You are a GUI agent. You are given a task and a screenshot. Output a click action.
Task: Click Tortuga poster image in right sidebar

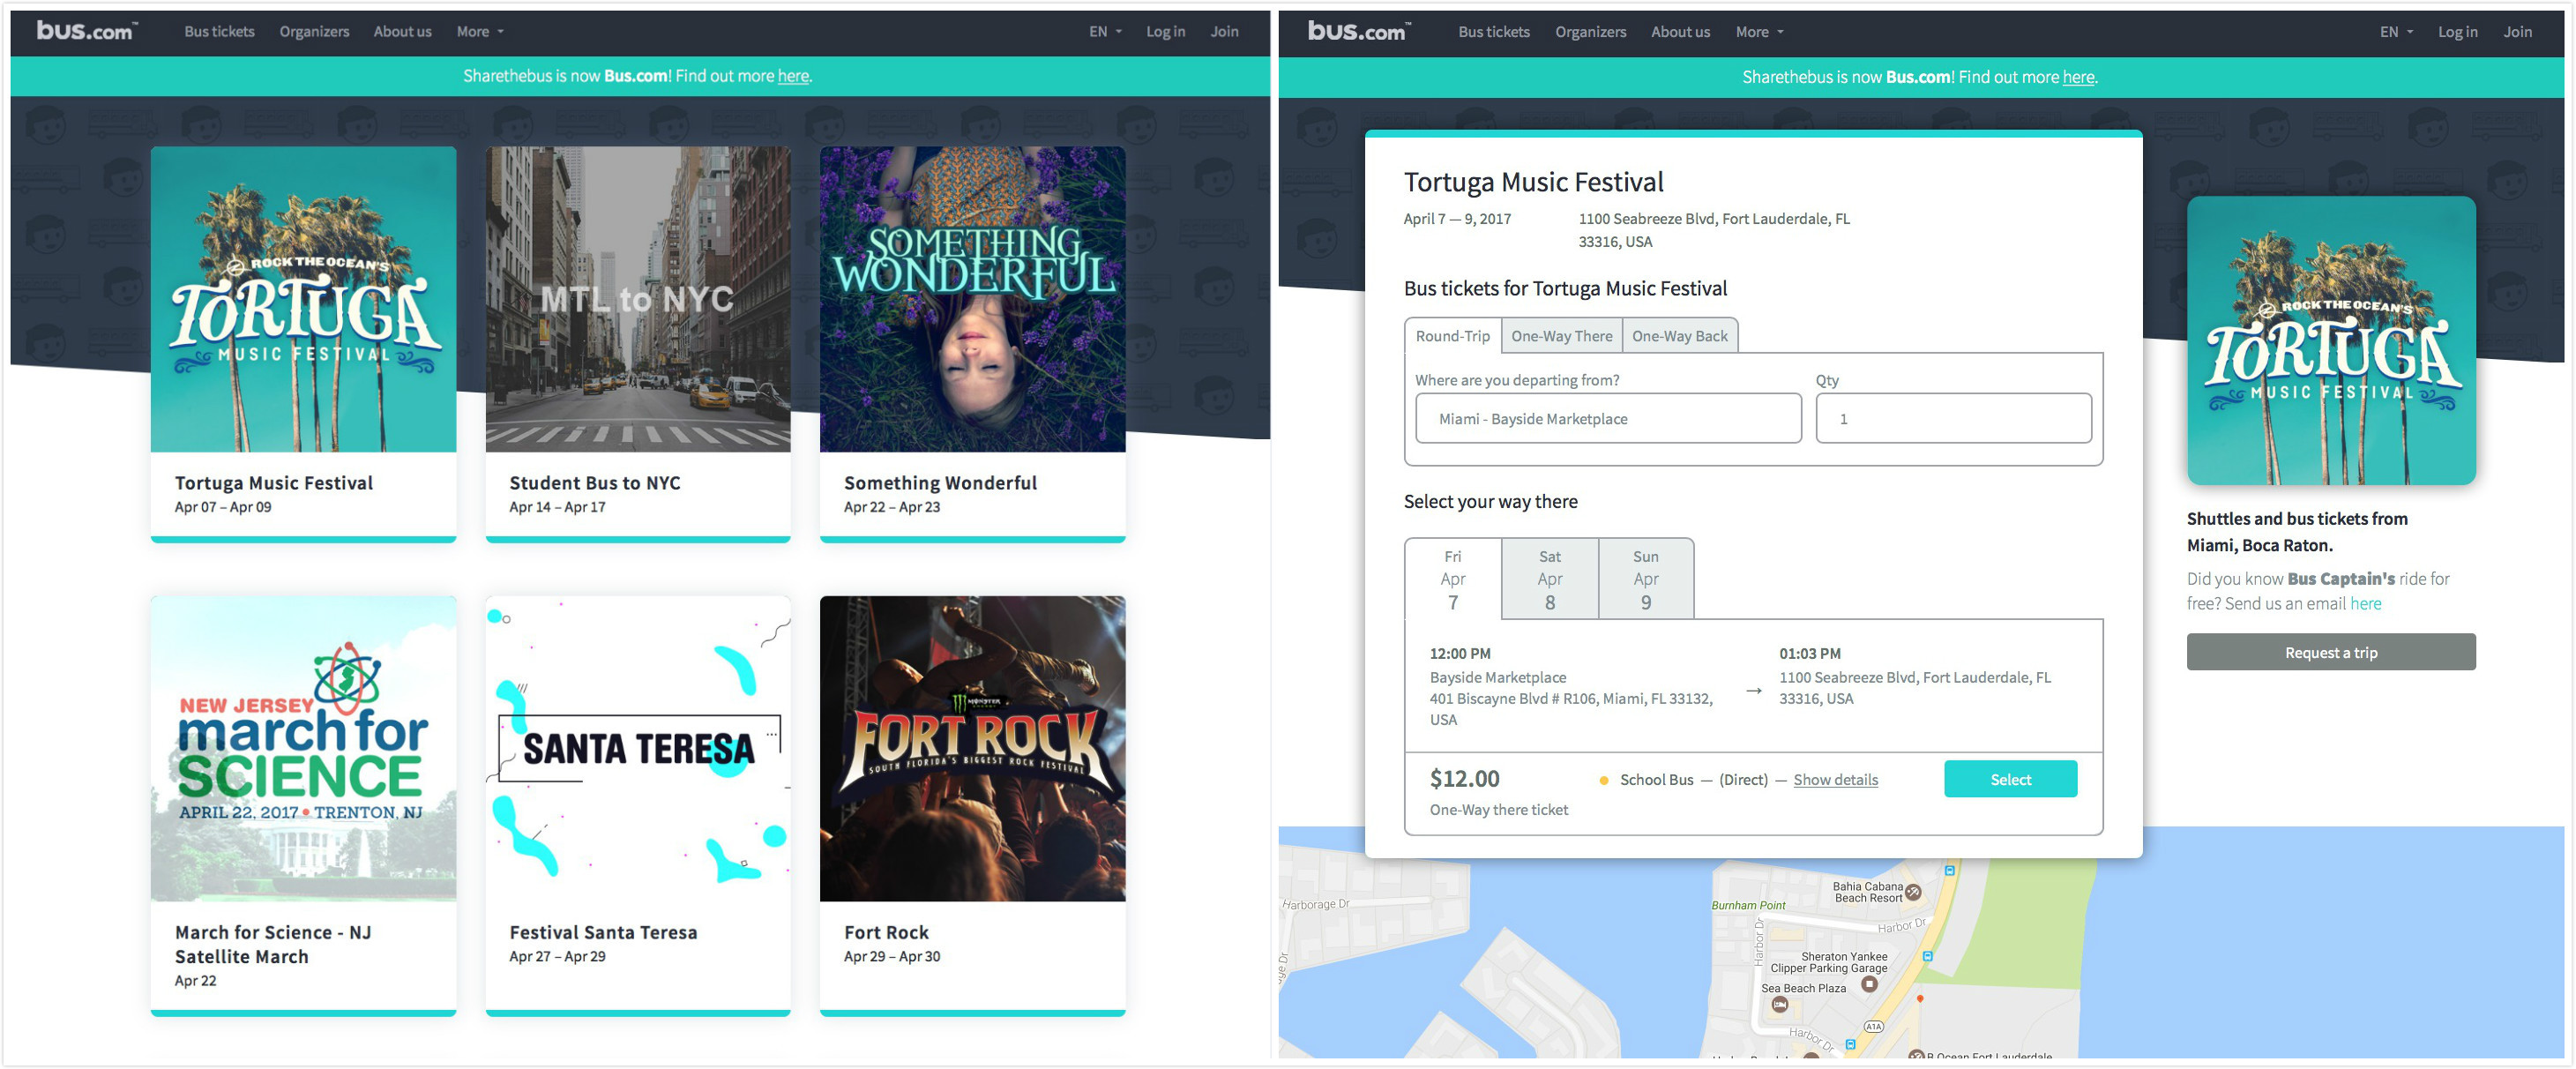[2330, 340]
